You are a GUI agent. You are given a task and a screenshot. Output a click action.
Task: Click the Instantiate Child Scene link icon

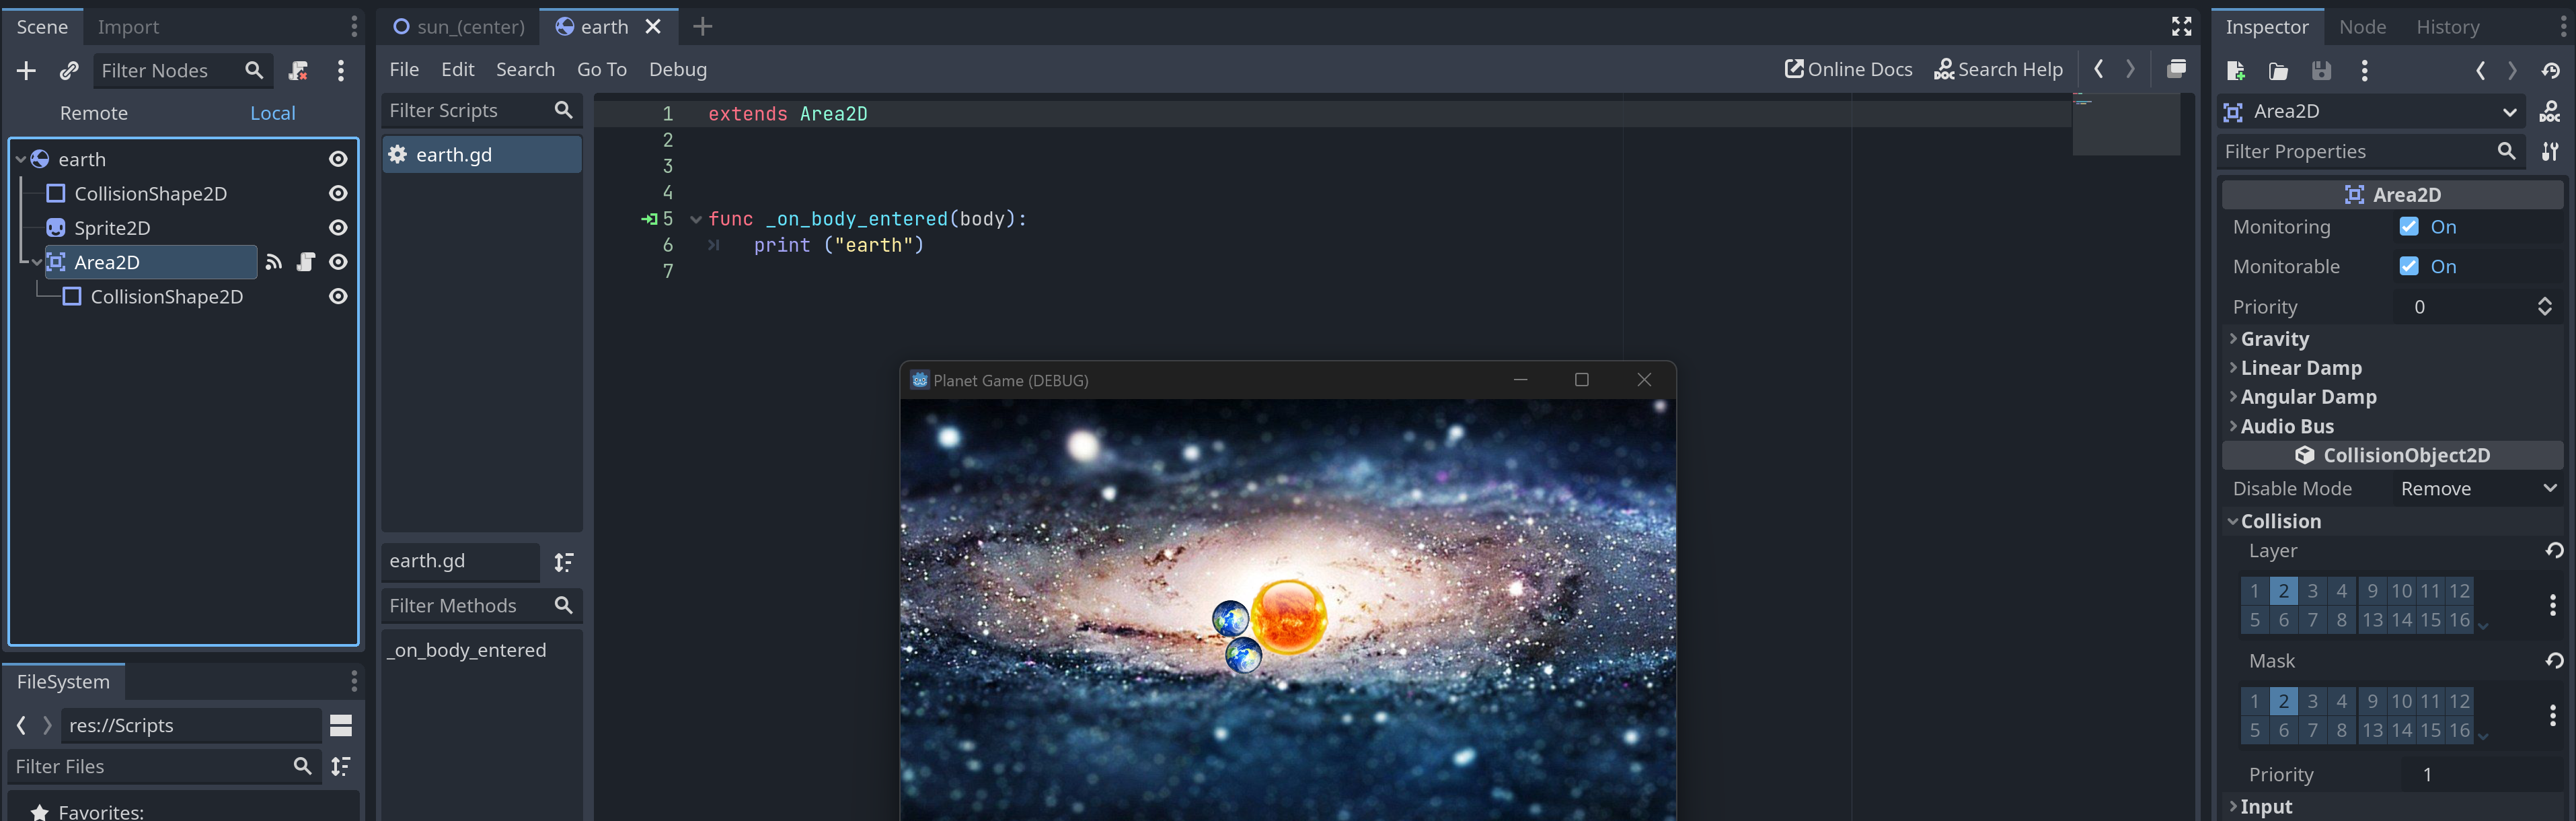[x=69, y=70]
